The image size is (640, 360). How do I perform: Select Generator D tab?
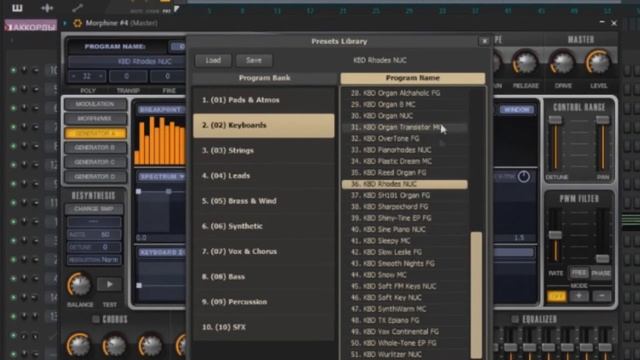[95, 177]
